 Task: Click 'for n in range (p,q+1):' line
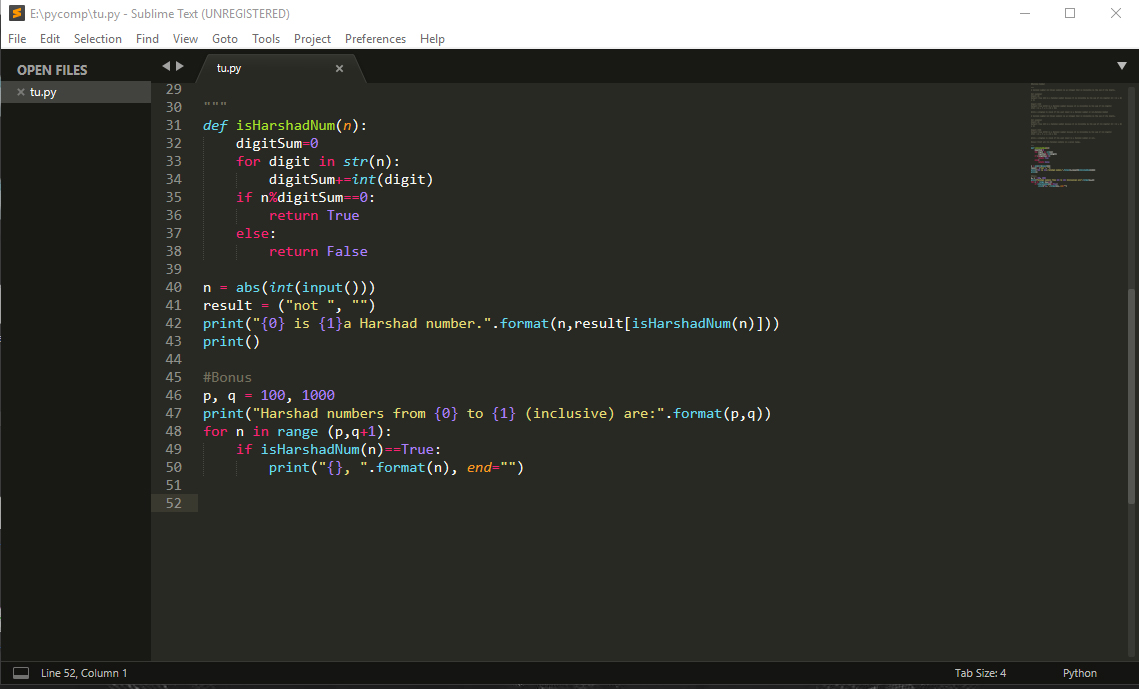point(297,431)
